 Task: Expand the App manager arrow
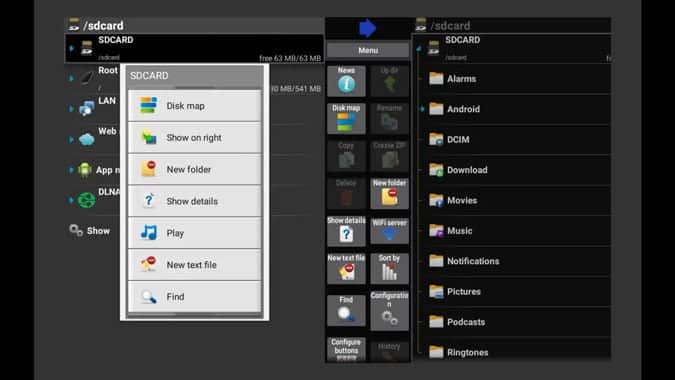pyautogui.click(x=71, y=170)
